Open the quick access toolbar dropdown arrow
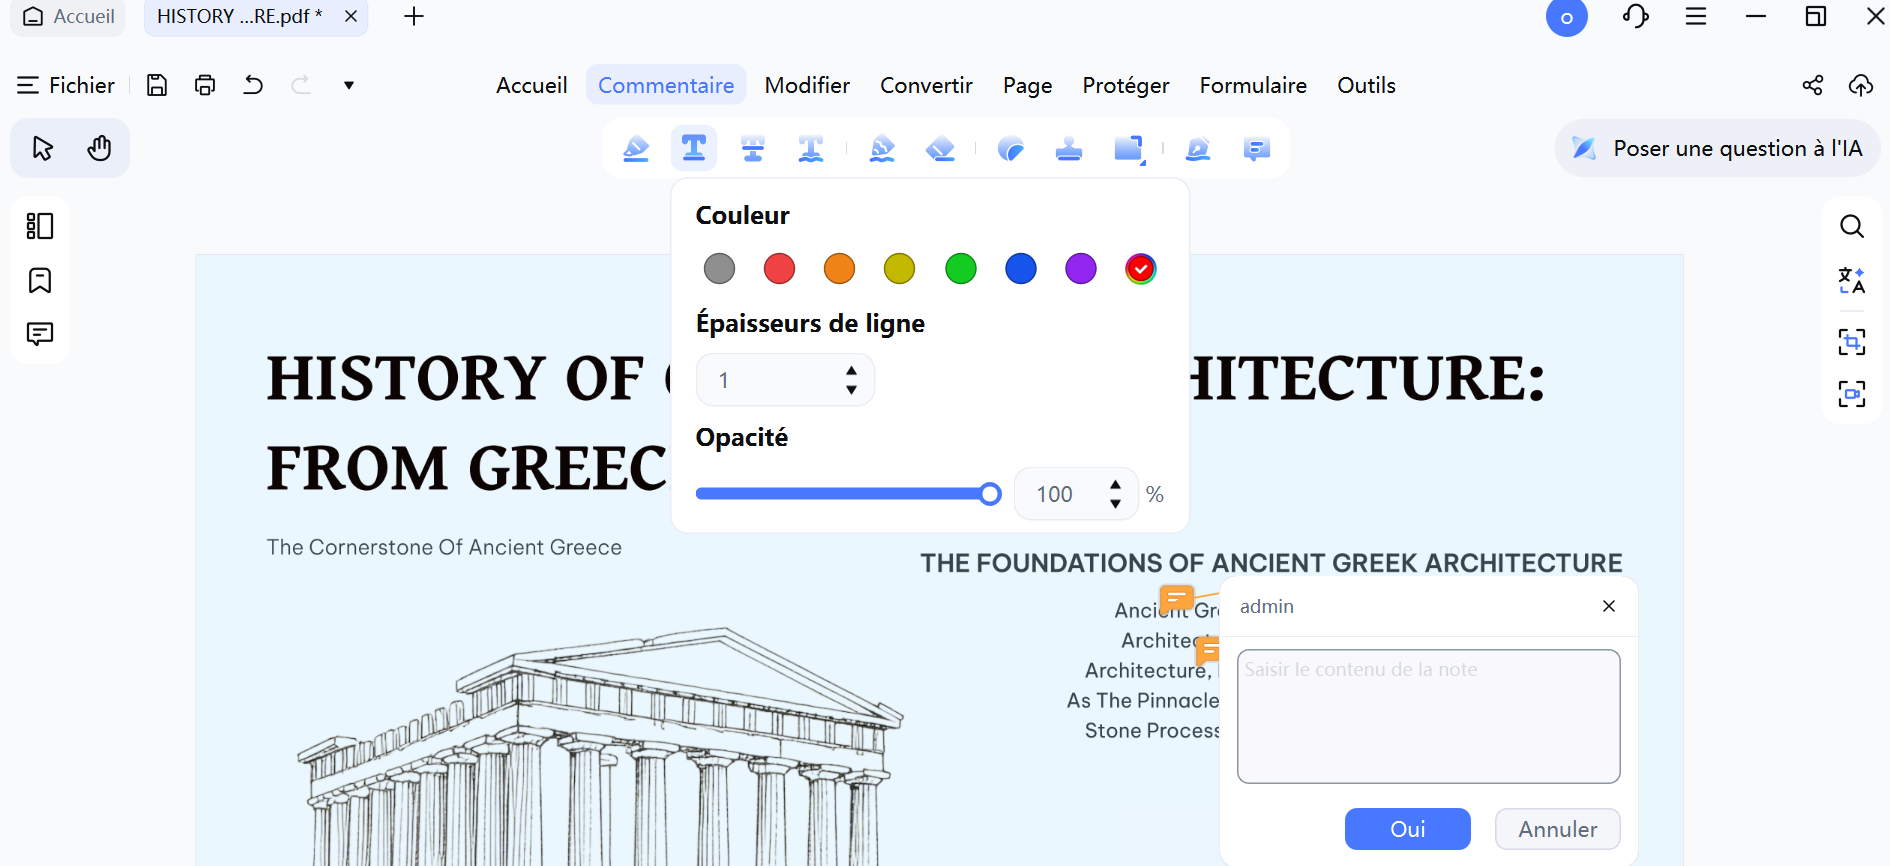The height and width of the screenshot is (866, 1890). tap(349, 85)
